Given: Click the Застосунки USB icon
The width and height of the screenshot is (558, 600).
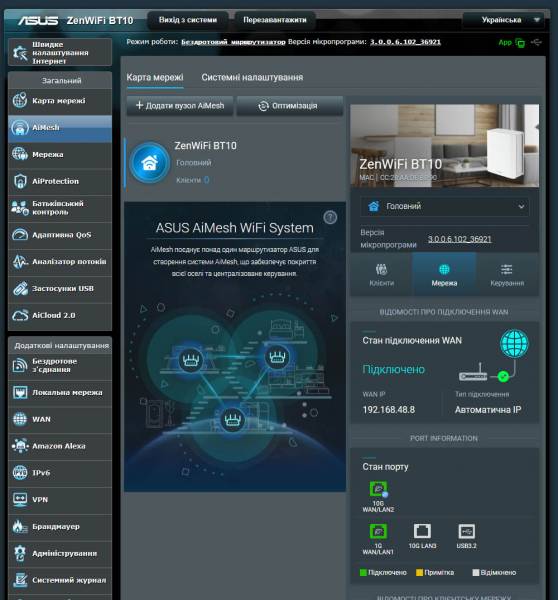Looking at the screenshot, I should (x=20, y=289).
